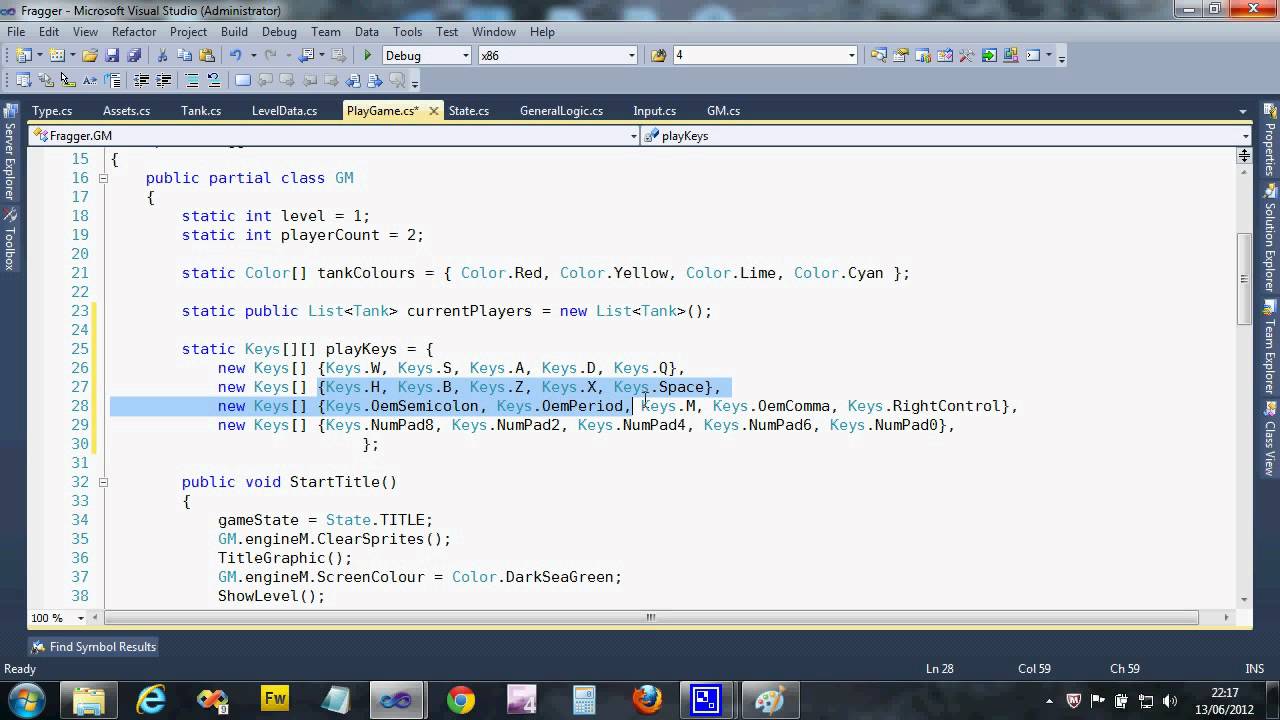Click the Display Parameter Info icon
This screenshot has height=720, width=1280.
(x=46, y=81)
